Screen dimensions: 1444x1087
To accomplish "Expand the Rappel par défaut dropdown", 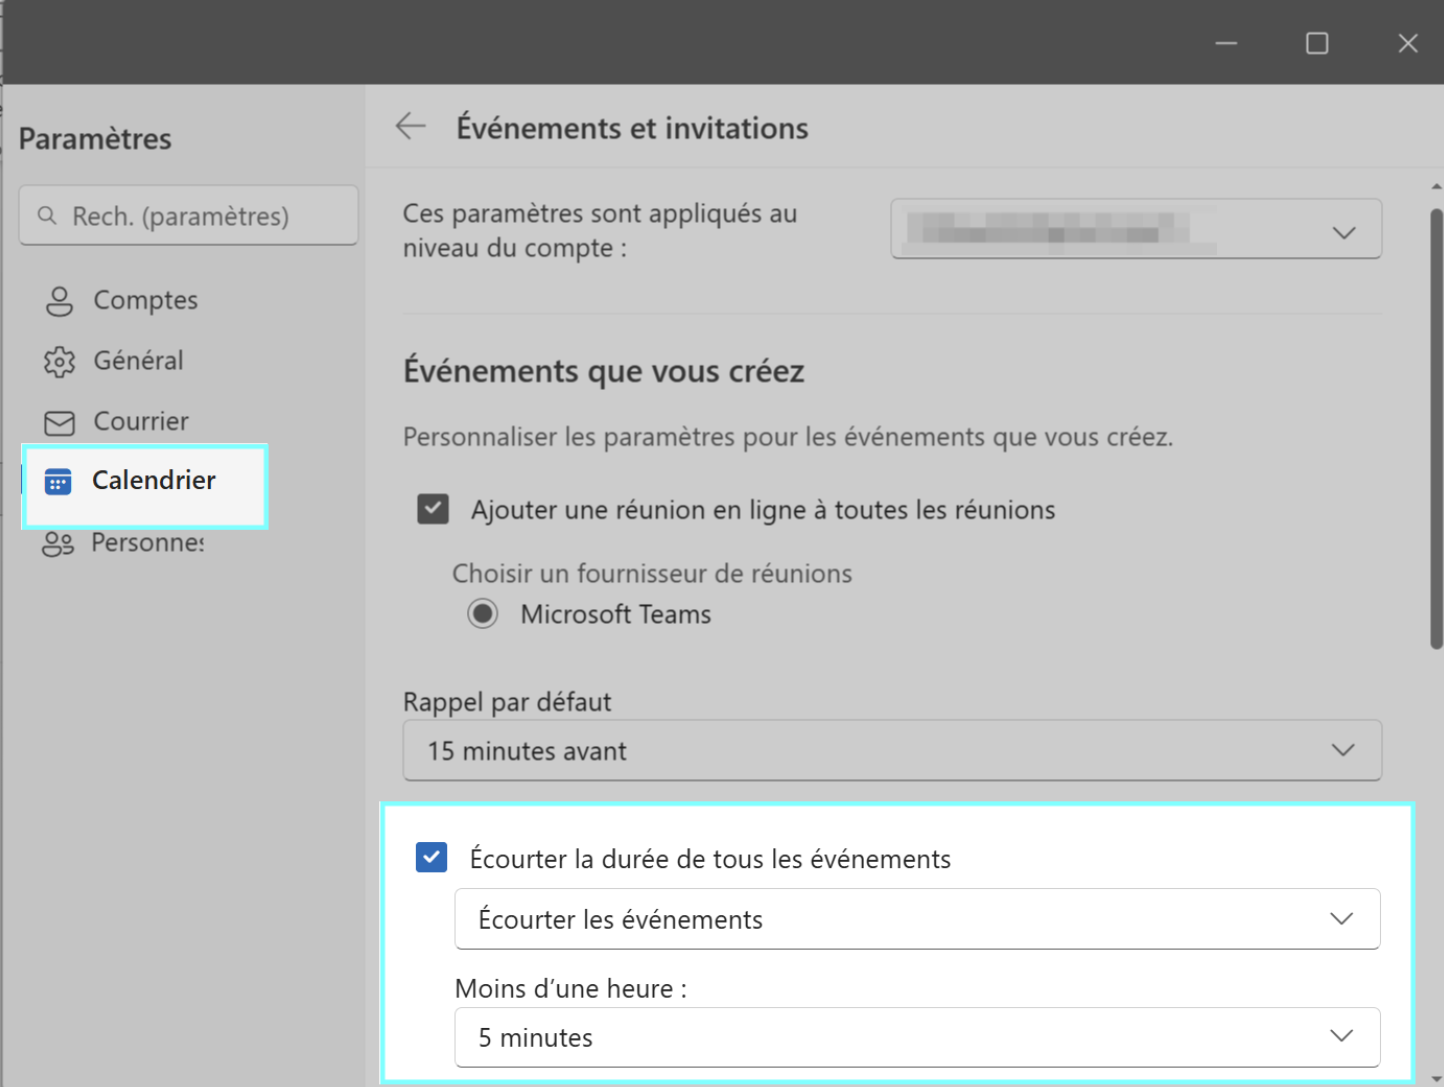I will (891, 750).
